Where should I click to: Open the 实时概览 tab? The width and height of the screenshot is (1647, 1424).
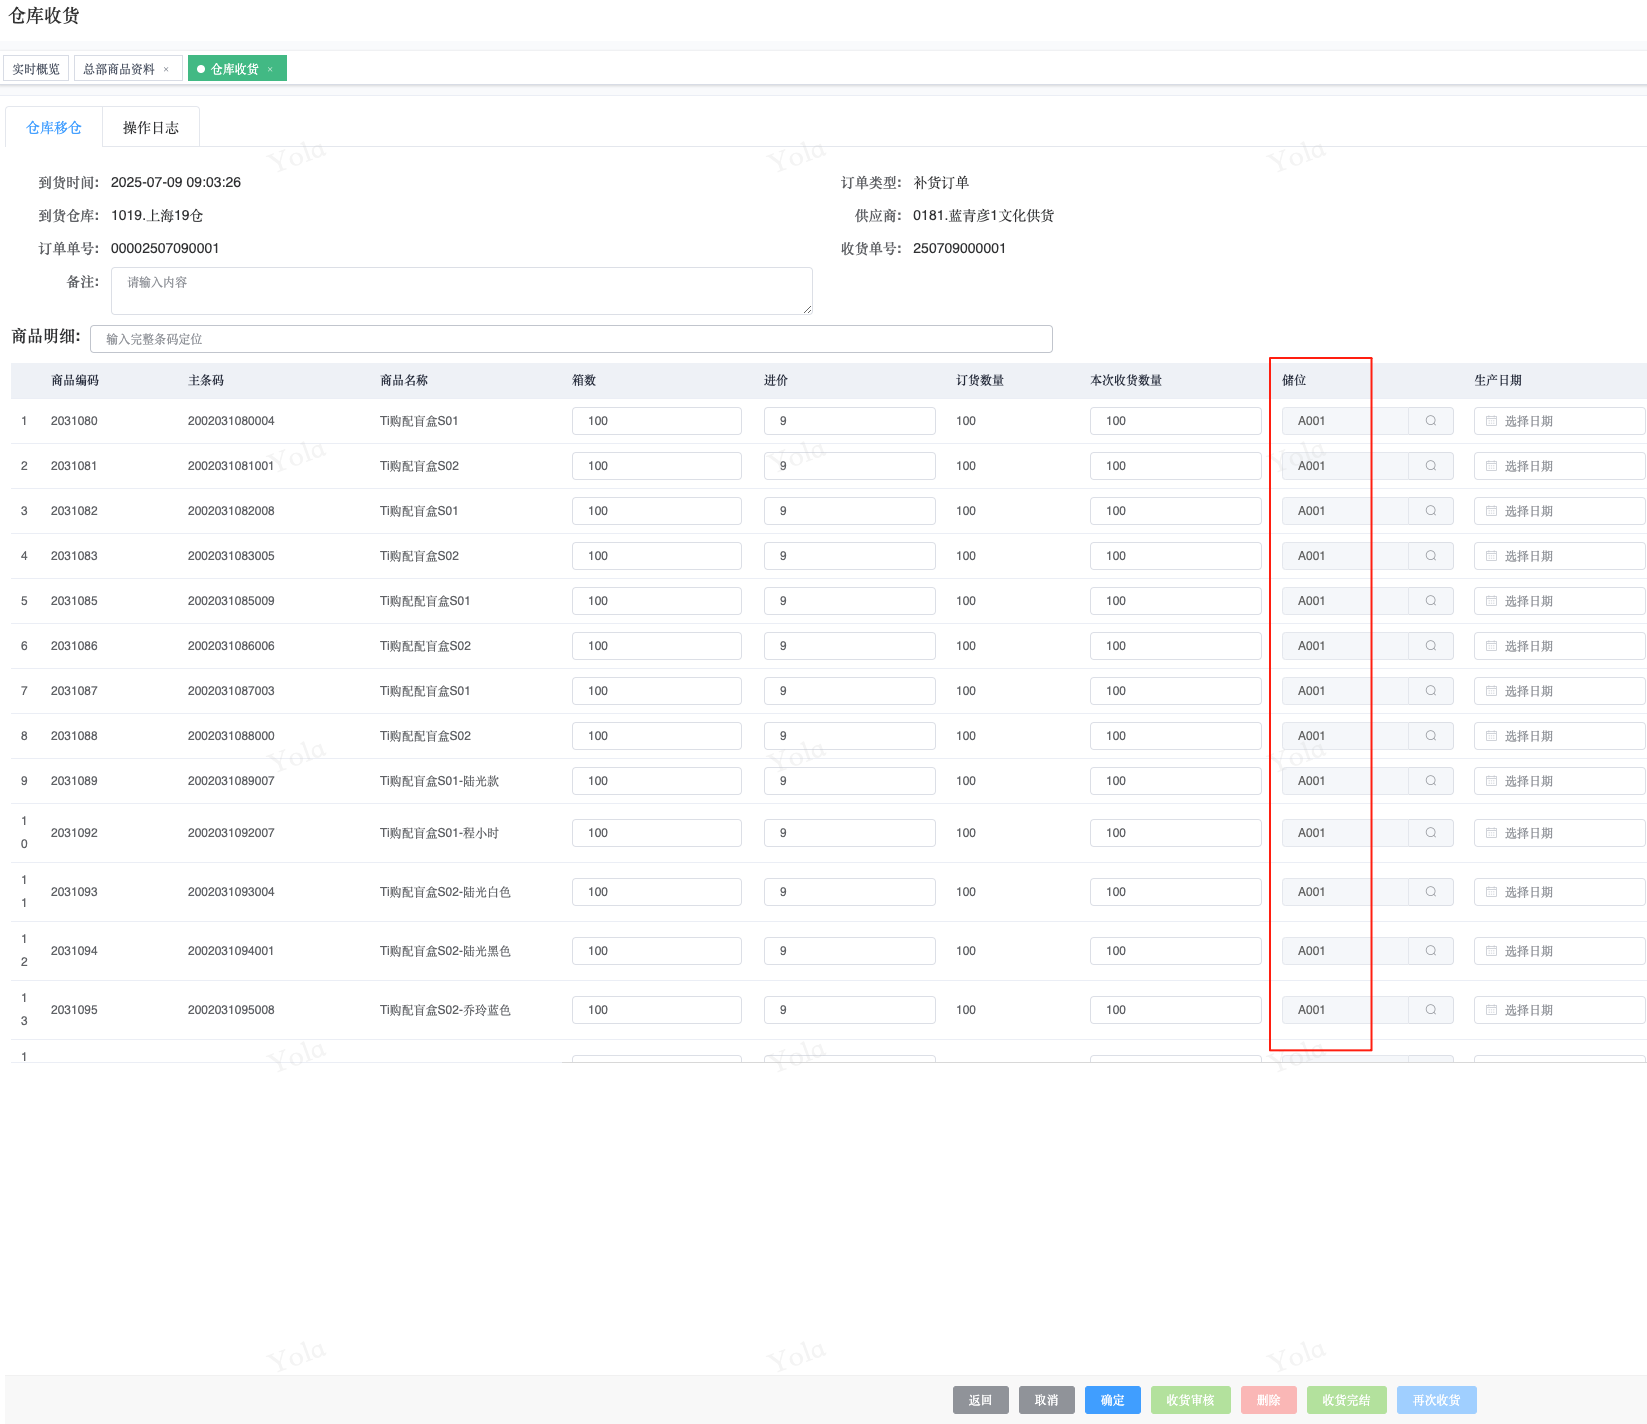click(x=36, y=69)
